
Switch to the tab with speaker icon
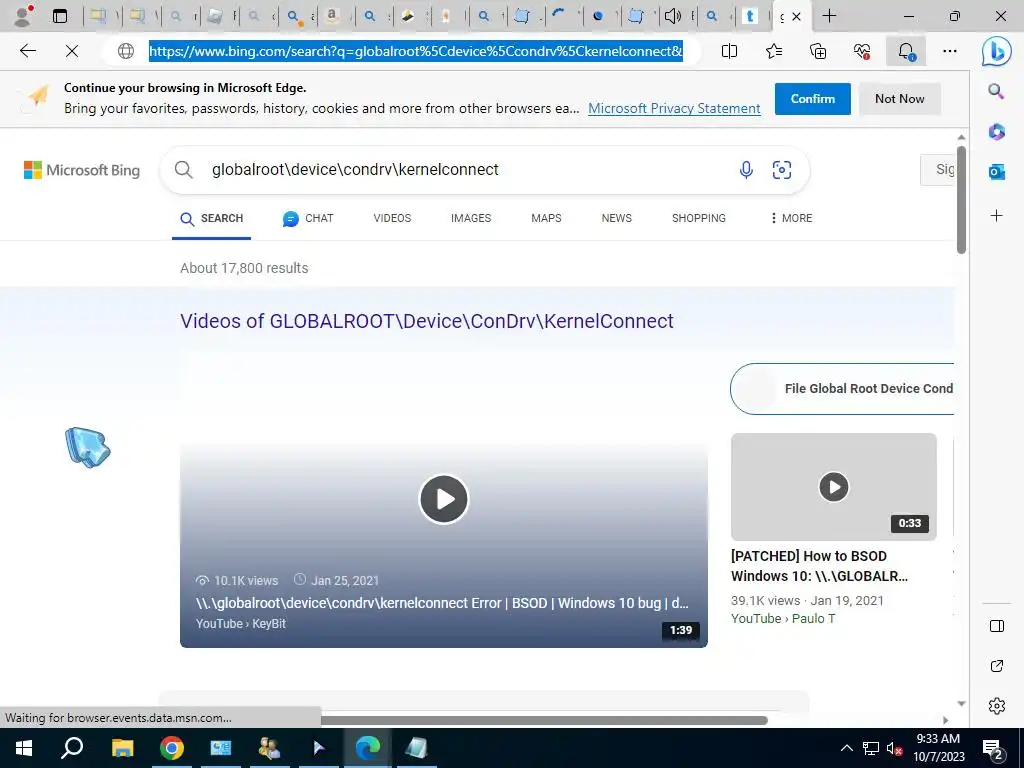pyautogui.click(x=672, y=16)
